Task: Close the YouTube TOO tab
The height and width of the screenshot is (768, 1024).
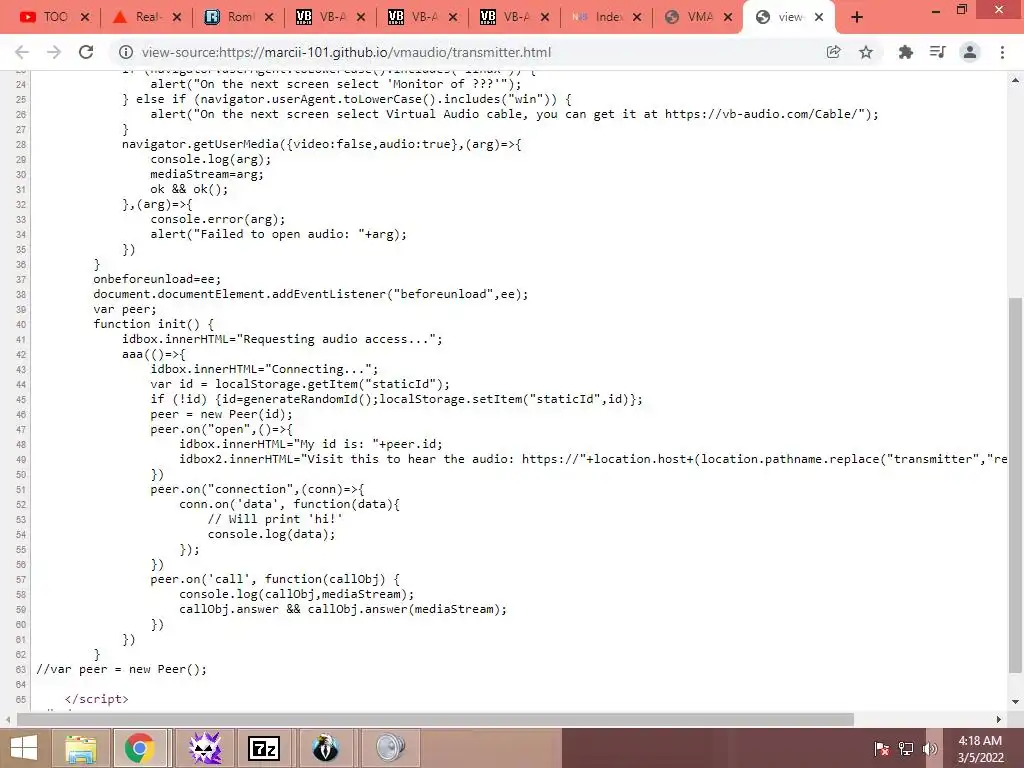Action: click(85, 18)
